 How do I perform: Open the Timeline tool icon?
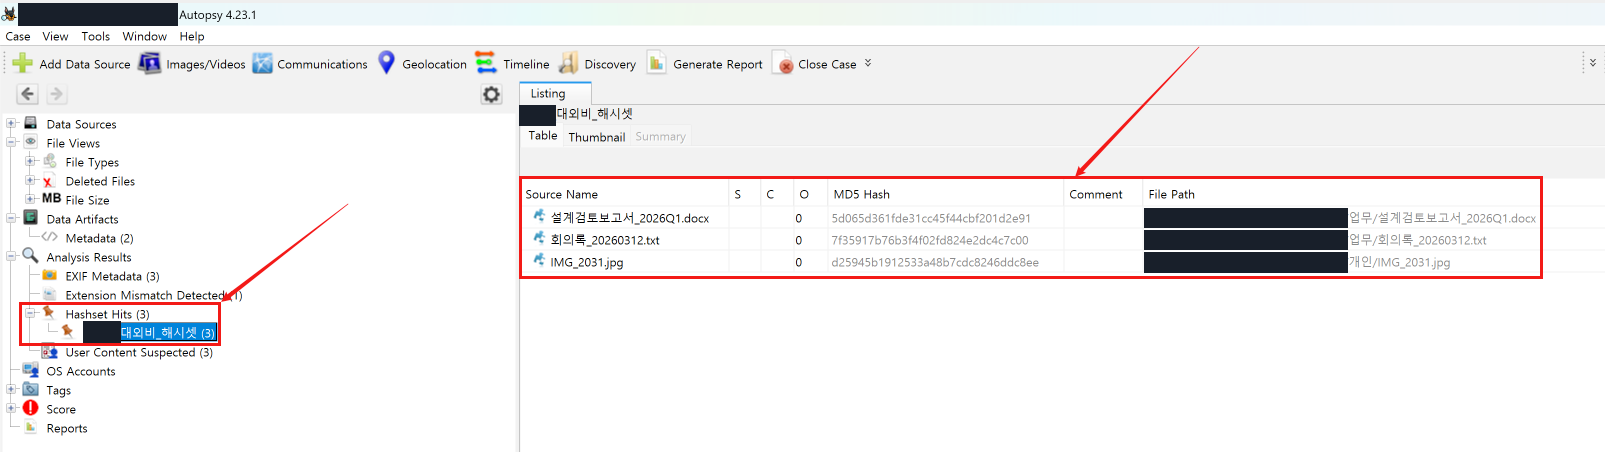click(486, 63)
